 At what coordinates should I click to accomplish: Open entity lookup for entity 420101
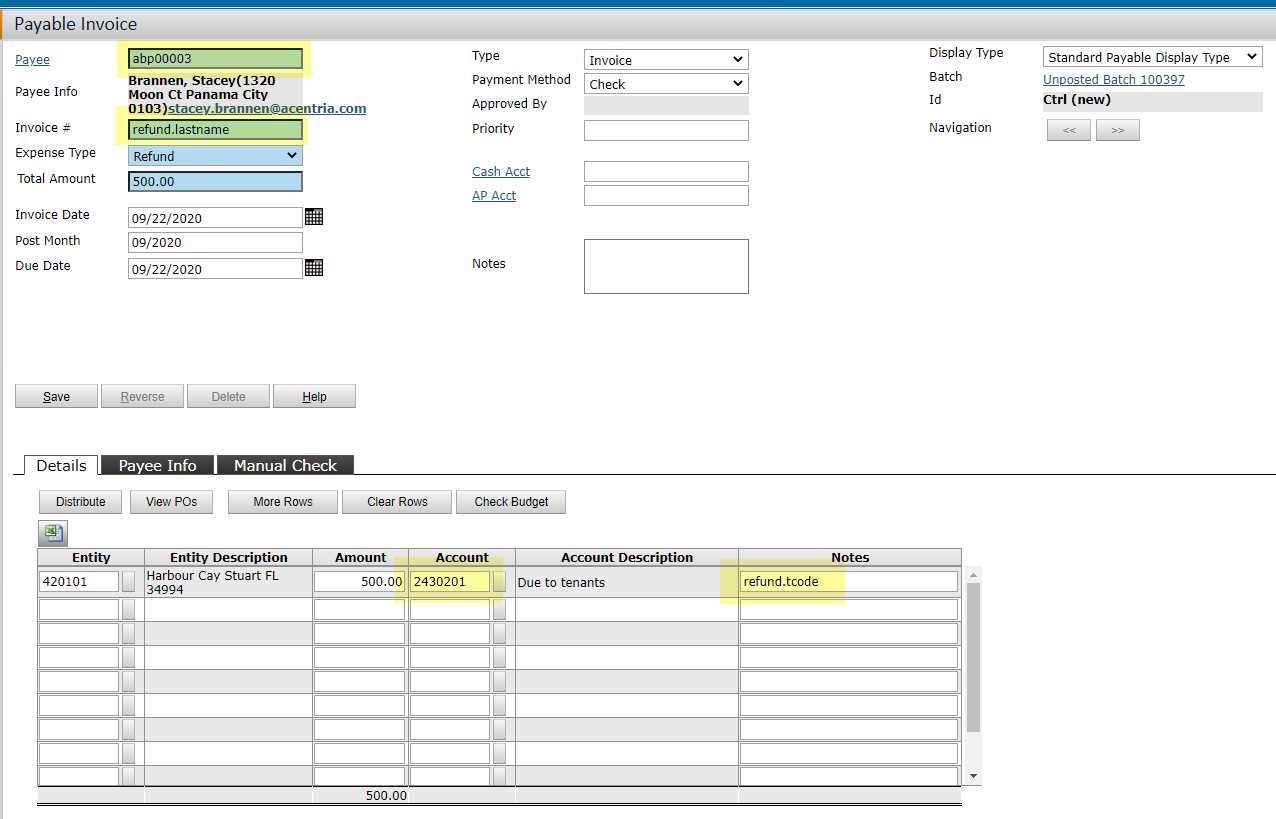coord(128,582)
